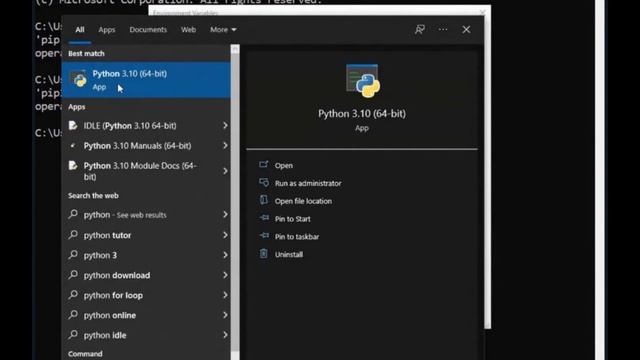Click search icon beside 'python online'

(x=73, y=314)
